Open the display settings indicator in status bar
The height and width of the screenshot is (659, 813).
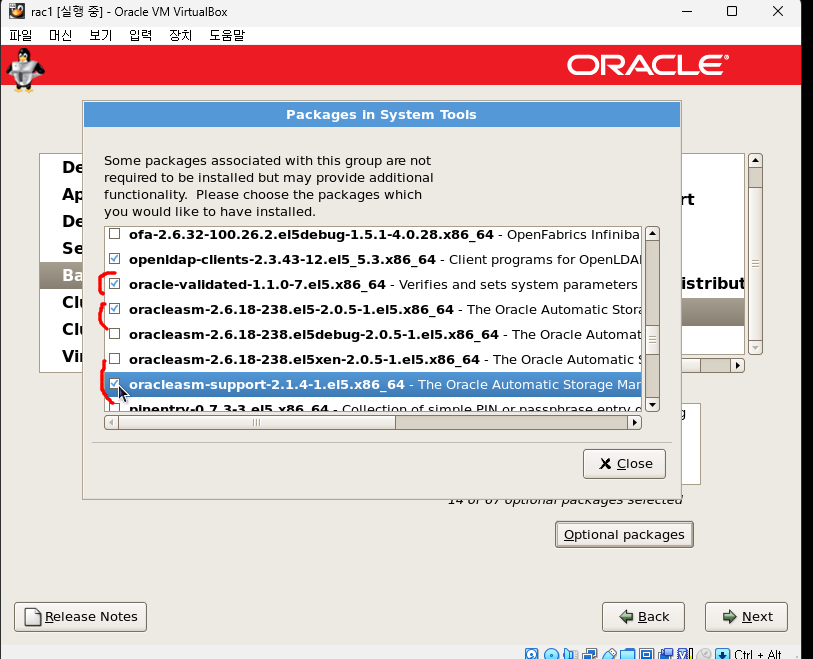pyautogui.click(x=647, y=654)
